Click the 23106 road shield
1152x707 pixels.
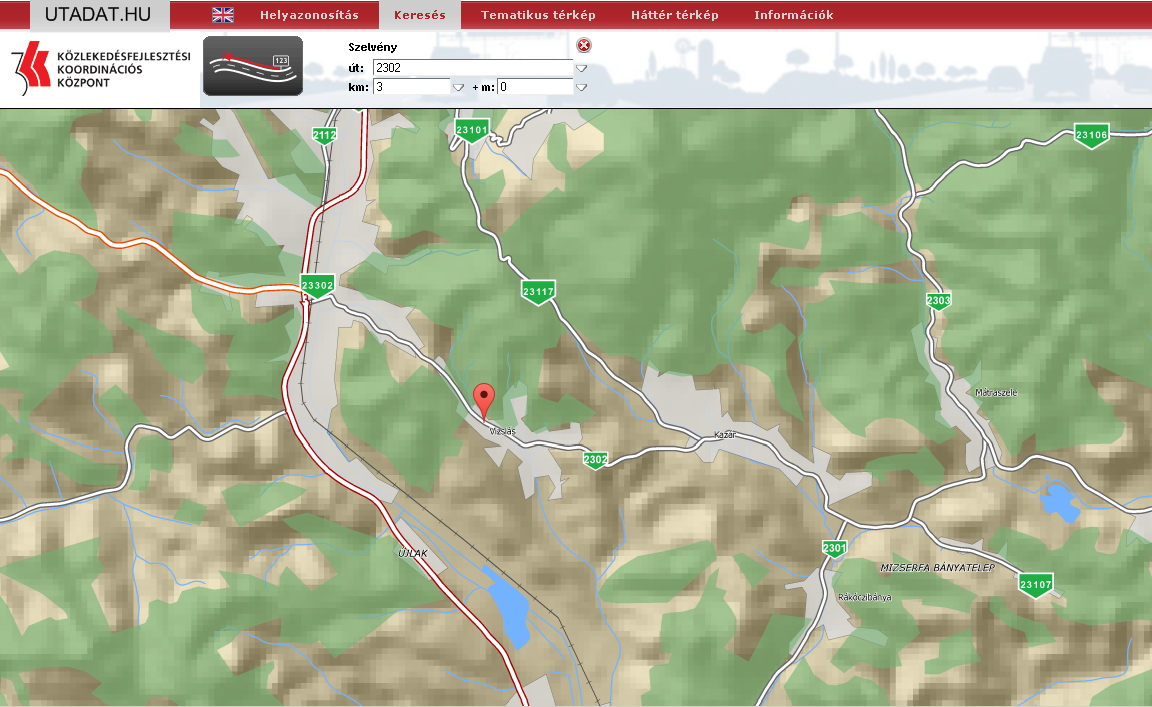pos(1092,136)
